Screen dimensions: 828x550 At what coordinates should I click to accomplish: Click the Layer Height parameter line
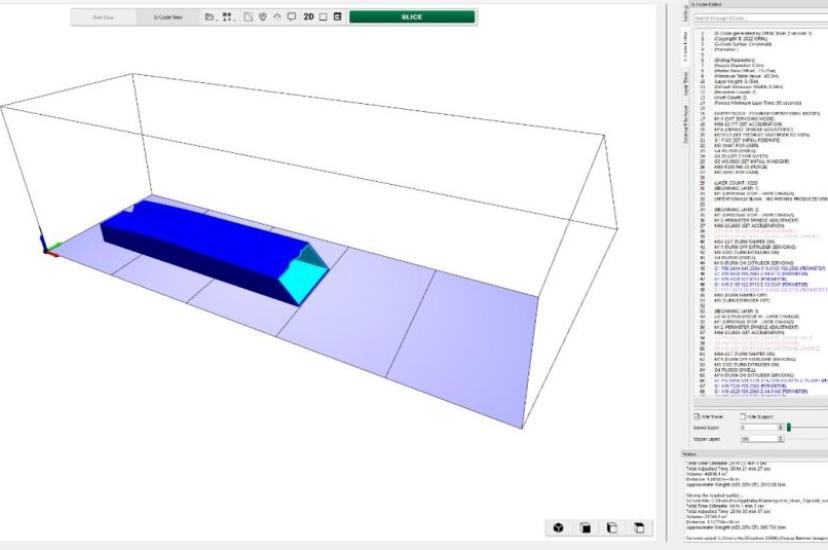(736, 82)
